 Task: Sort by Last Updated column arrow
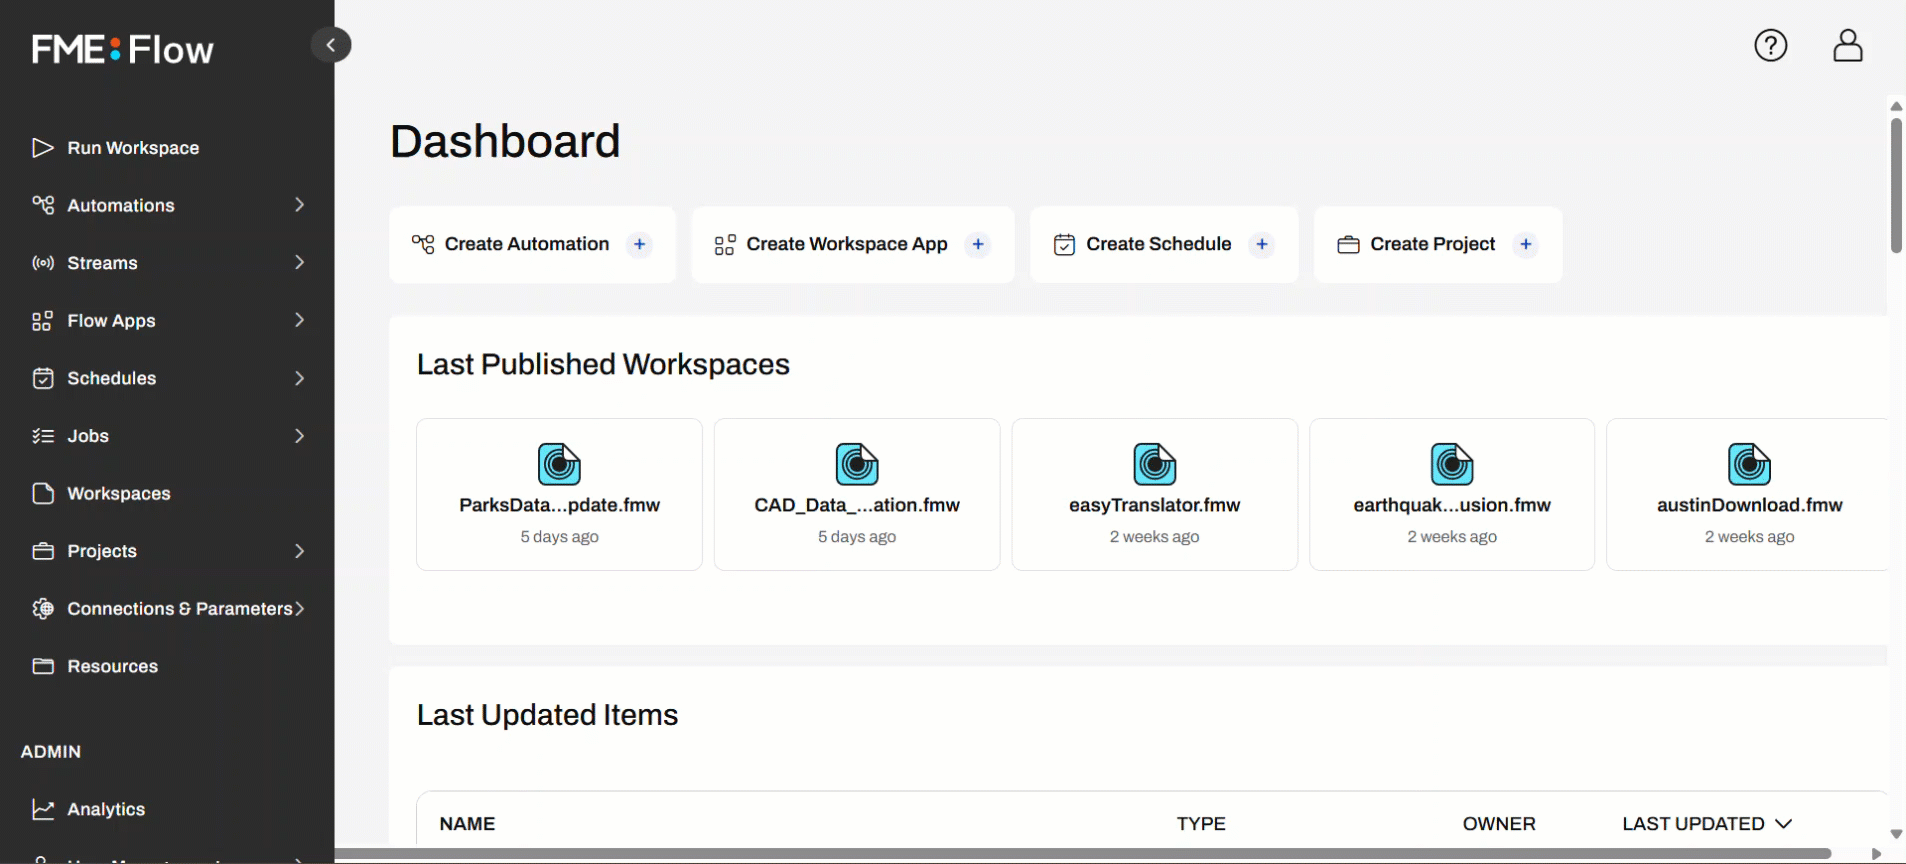1783,824
